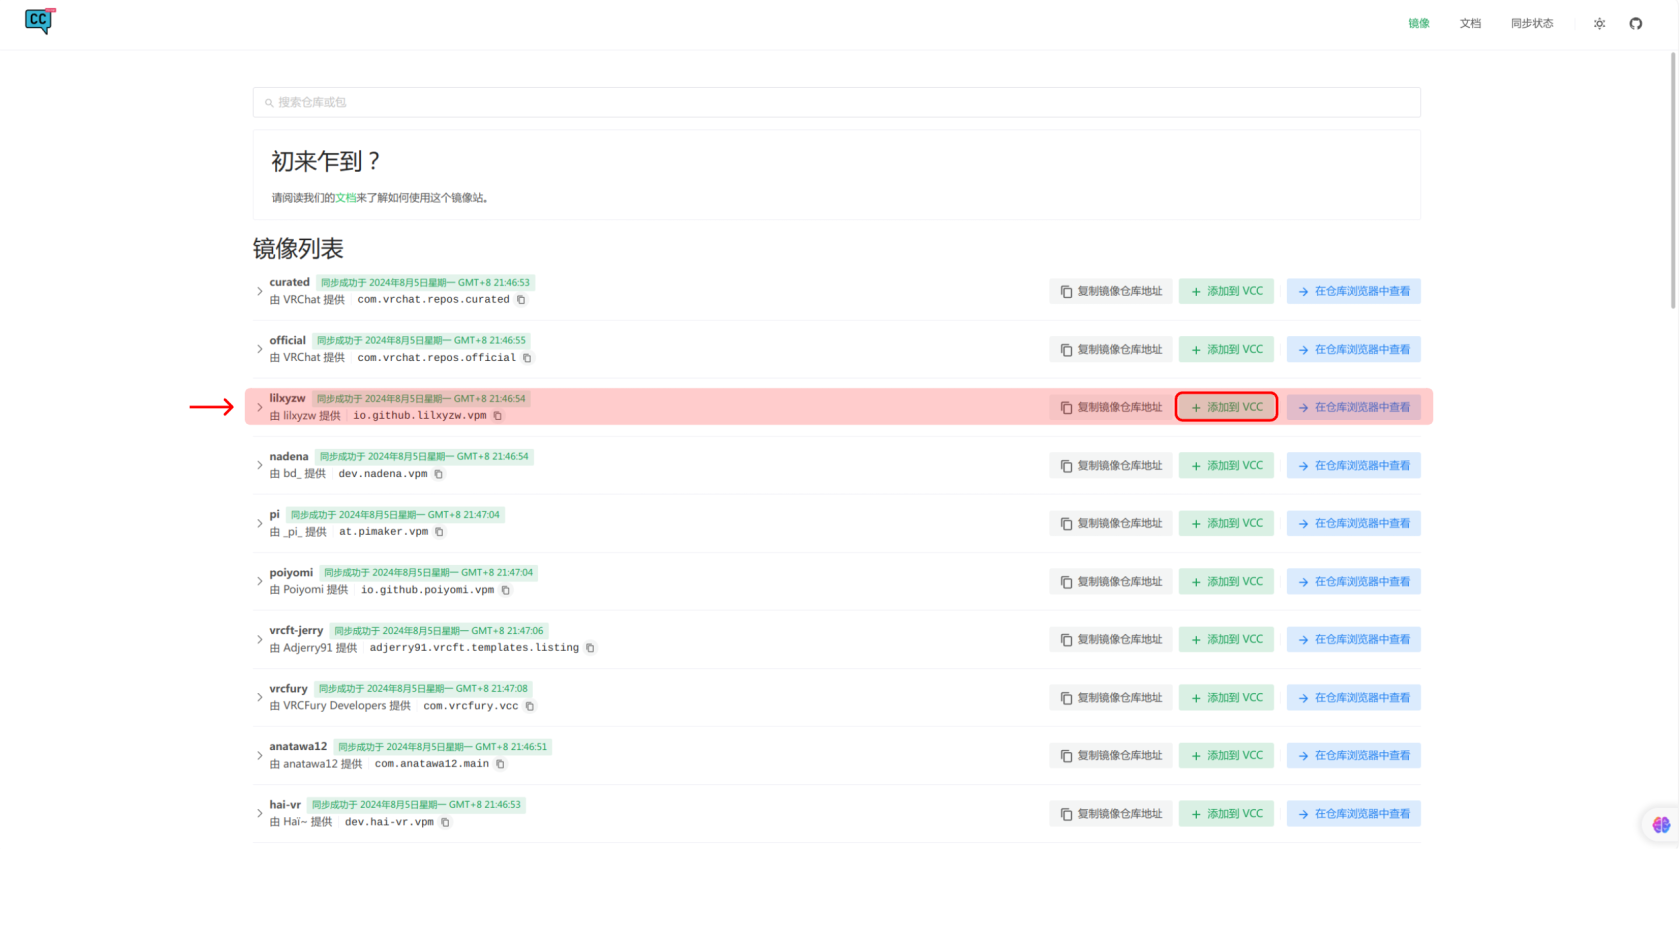Add anatawa12 repository to VCC
This screenshot has width=1680, height=945.
(x=1226, y=755)
